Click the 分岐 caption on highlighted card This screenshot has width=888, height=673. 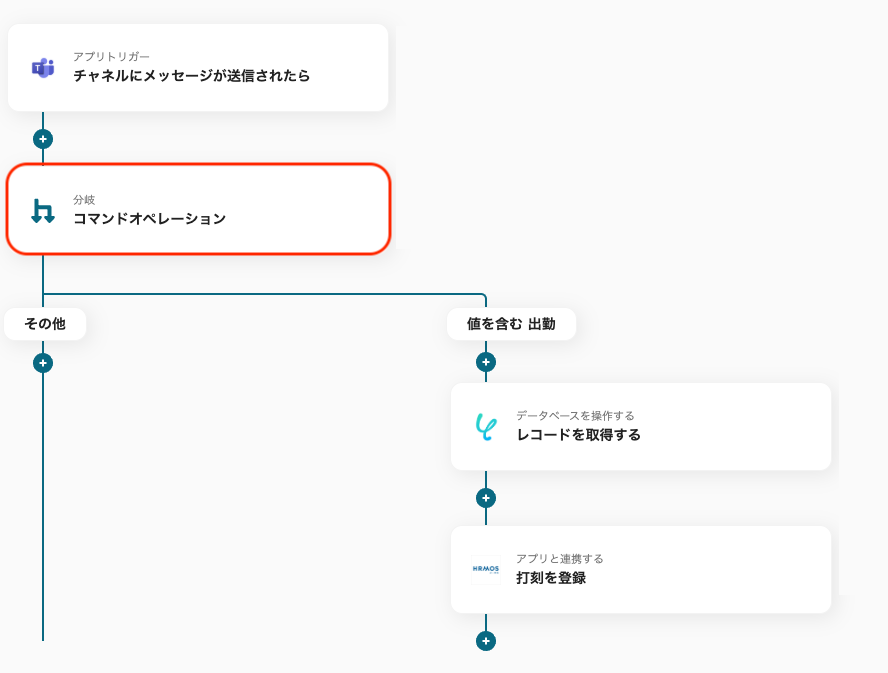[x=84, y=200]
